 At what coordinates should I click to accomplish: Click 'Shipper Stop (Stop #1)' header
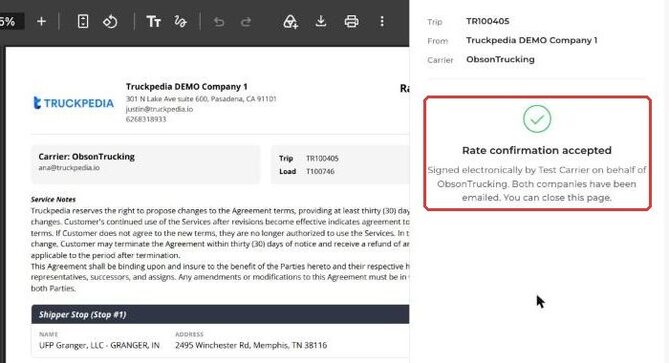tap(83, 314)
